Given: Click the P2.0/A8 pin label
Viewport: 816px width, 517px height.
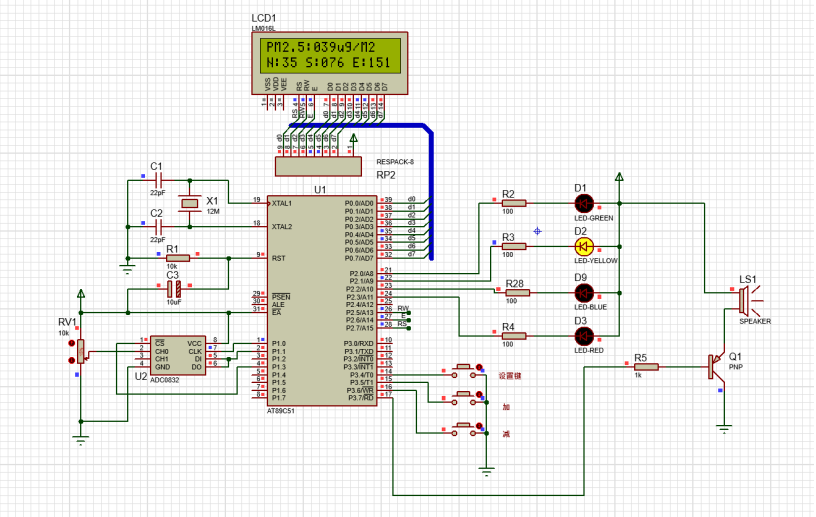Looking at the screenshot, I should [x=361, y=273].
